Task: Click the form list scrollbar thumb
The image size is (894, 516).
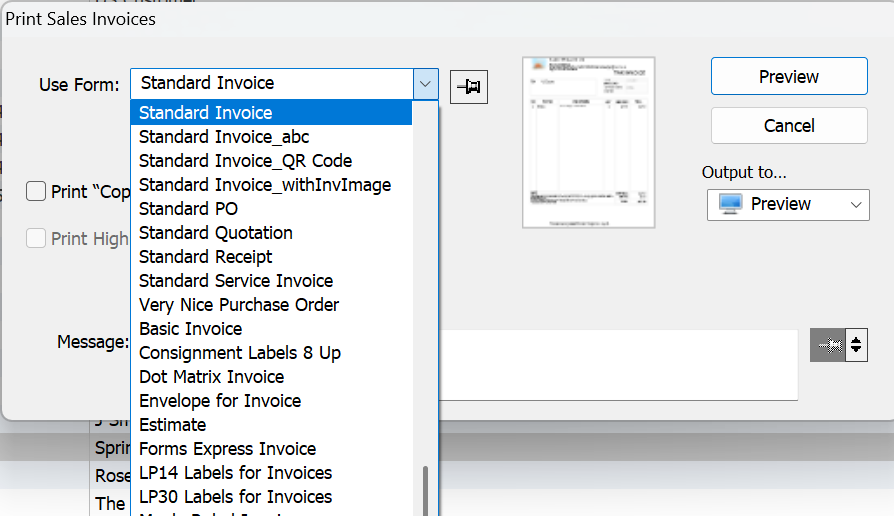Action: point(425,491)
